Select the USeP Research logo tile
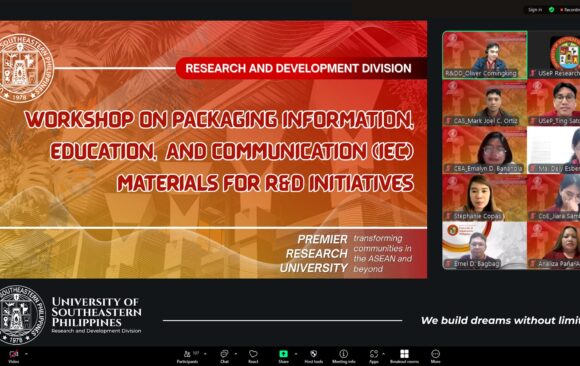Image resolution: width=580 pixels, height=366 pixels. [554, 55]
